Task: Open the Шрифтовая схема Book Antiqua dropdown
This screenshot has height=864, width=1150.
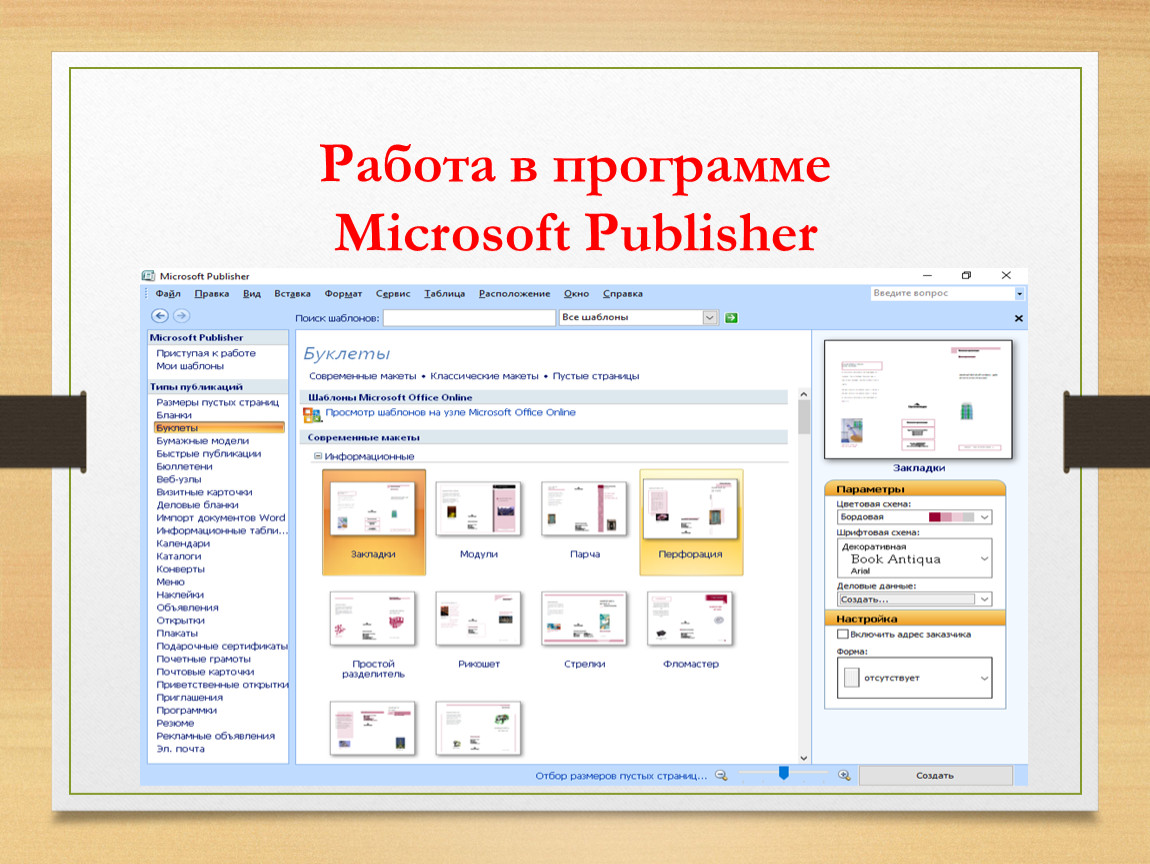Action: 984,559
